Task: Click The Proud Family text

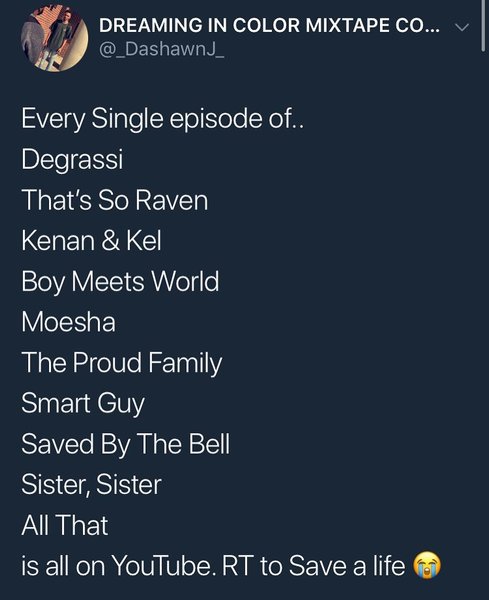Action: point(122,363)
